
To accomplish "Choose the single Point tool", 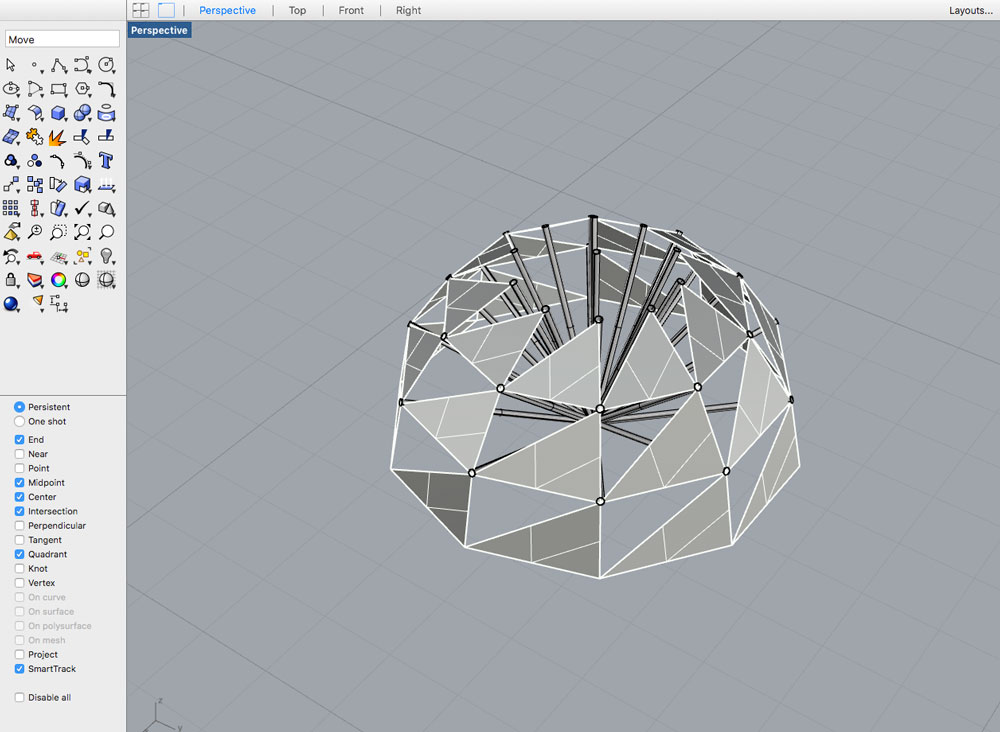I will point(35,65).
